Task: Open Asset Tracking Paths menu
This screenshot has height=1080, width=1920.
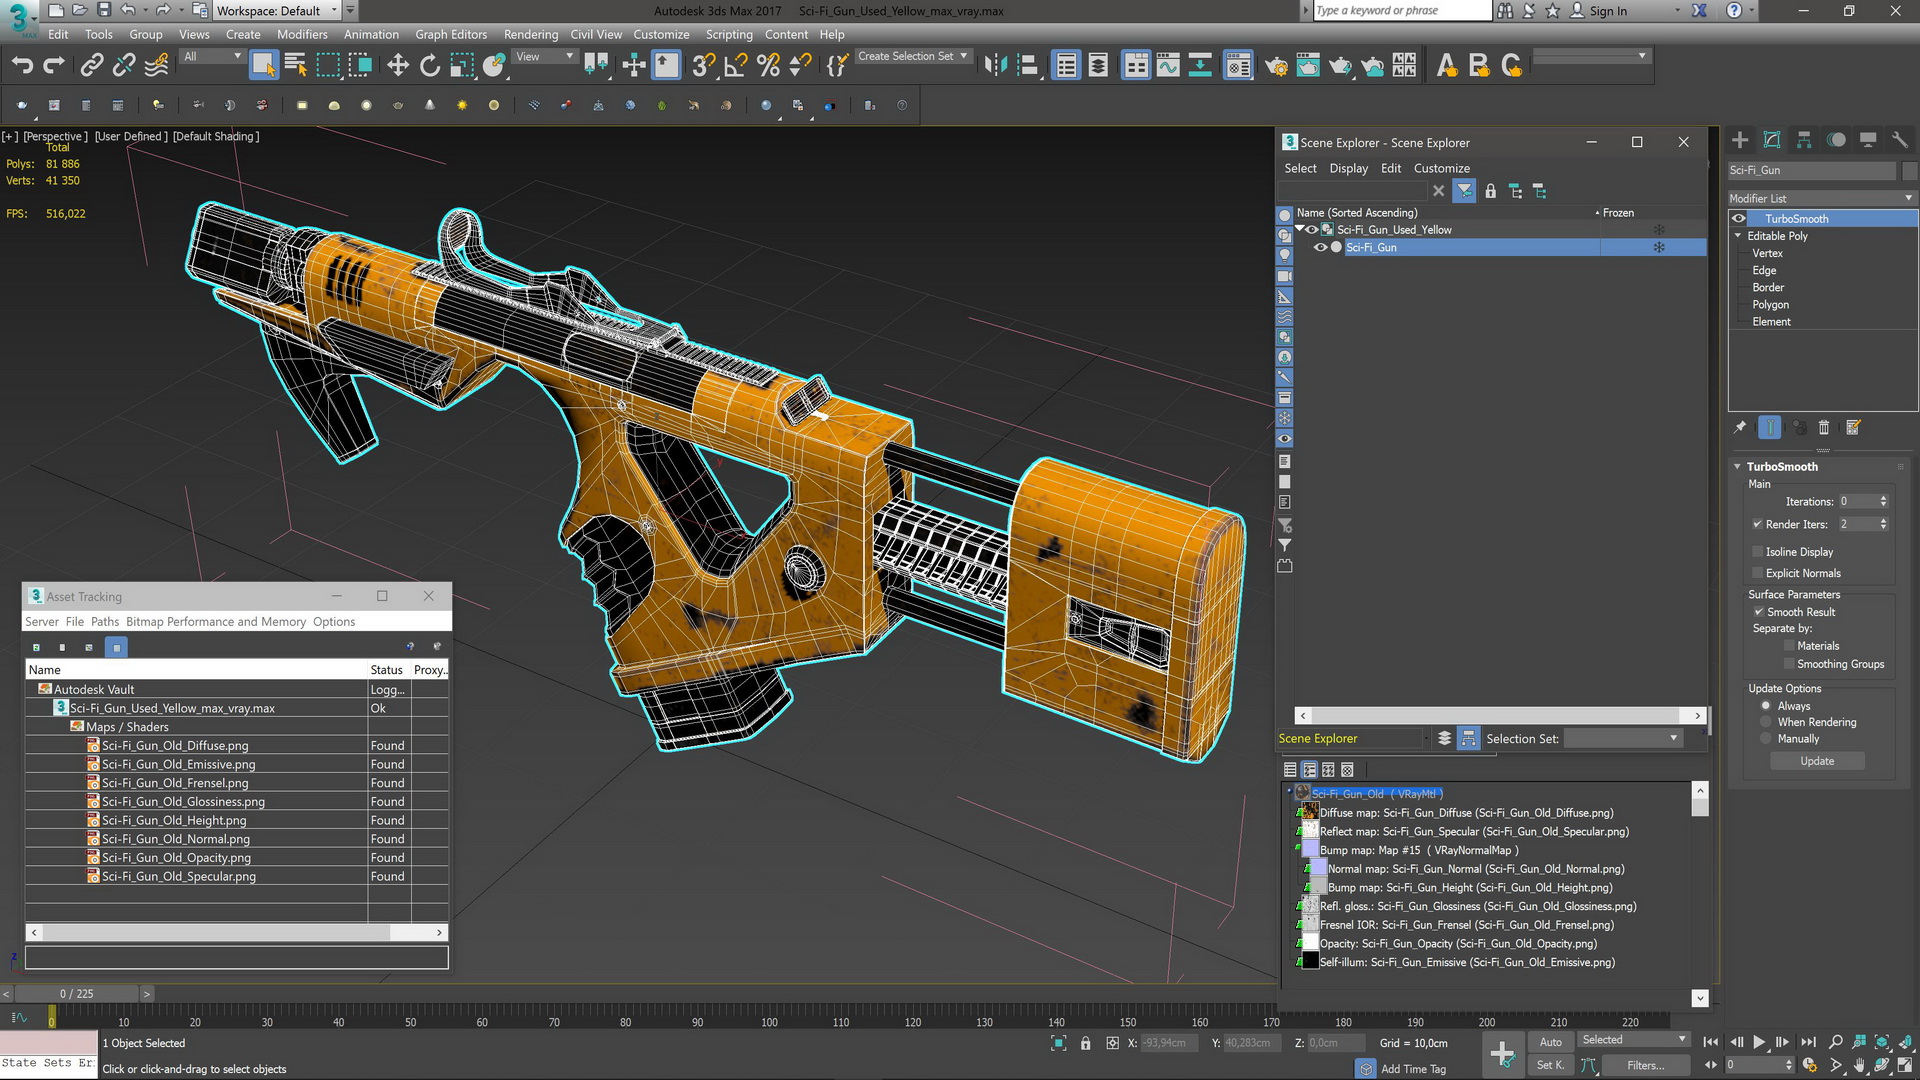Action: click(105, 622)
